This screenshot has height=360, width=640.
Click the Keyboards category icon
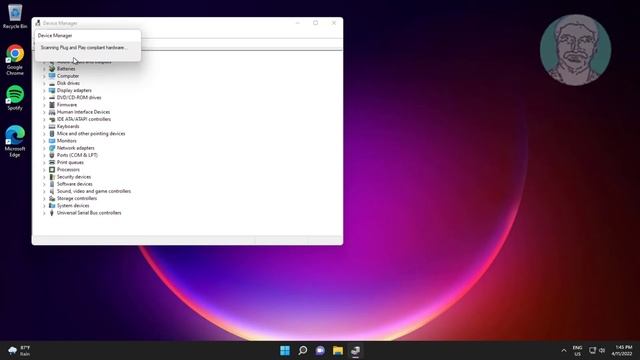coord(52,127)
